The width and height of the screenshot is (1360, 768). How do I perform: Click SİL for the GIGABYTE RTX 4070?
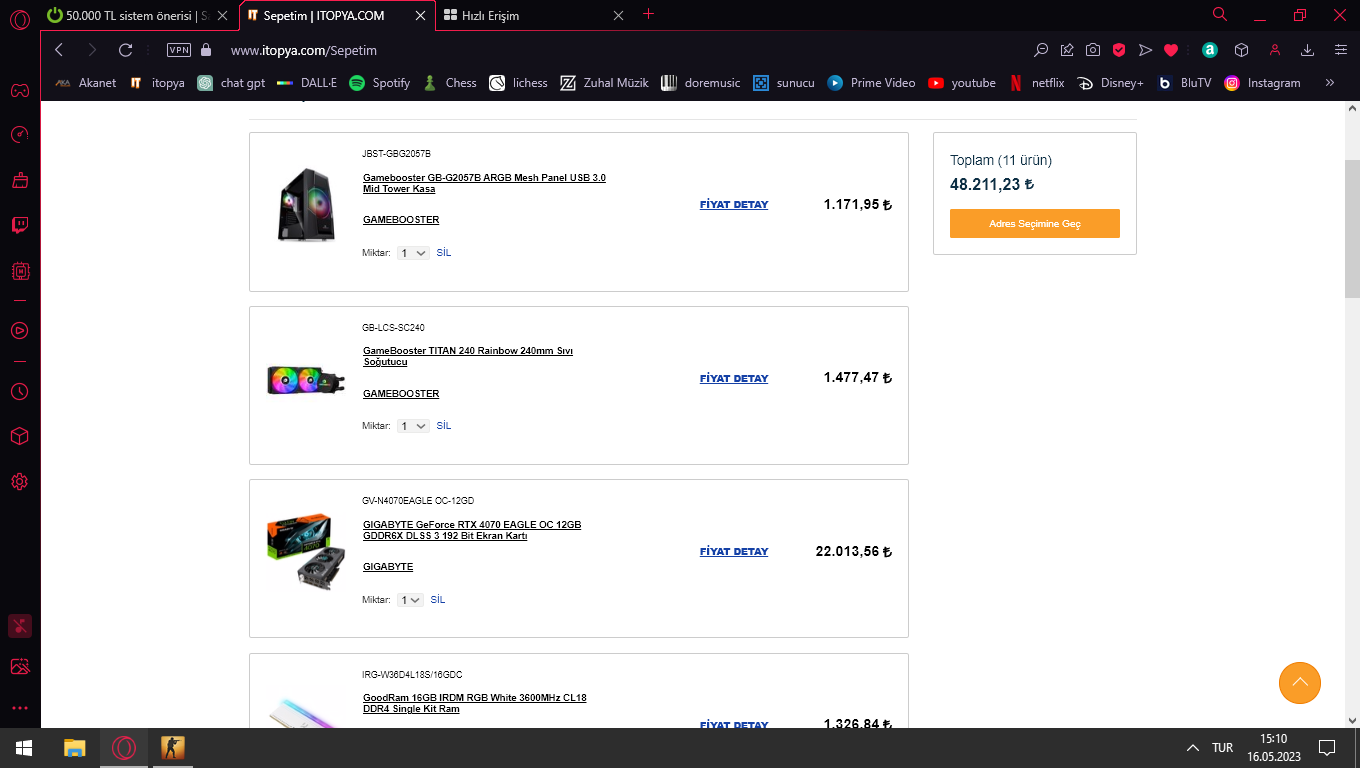(x=438, y=600)
